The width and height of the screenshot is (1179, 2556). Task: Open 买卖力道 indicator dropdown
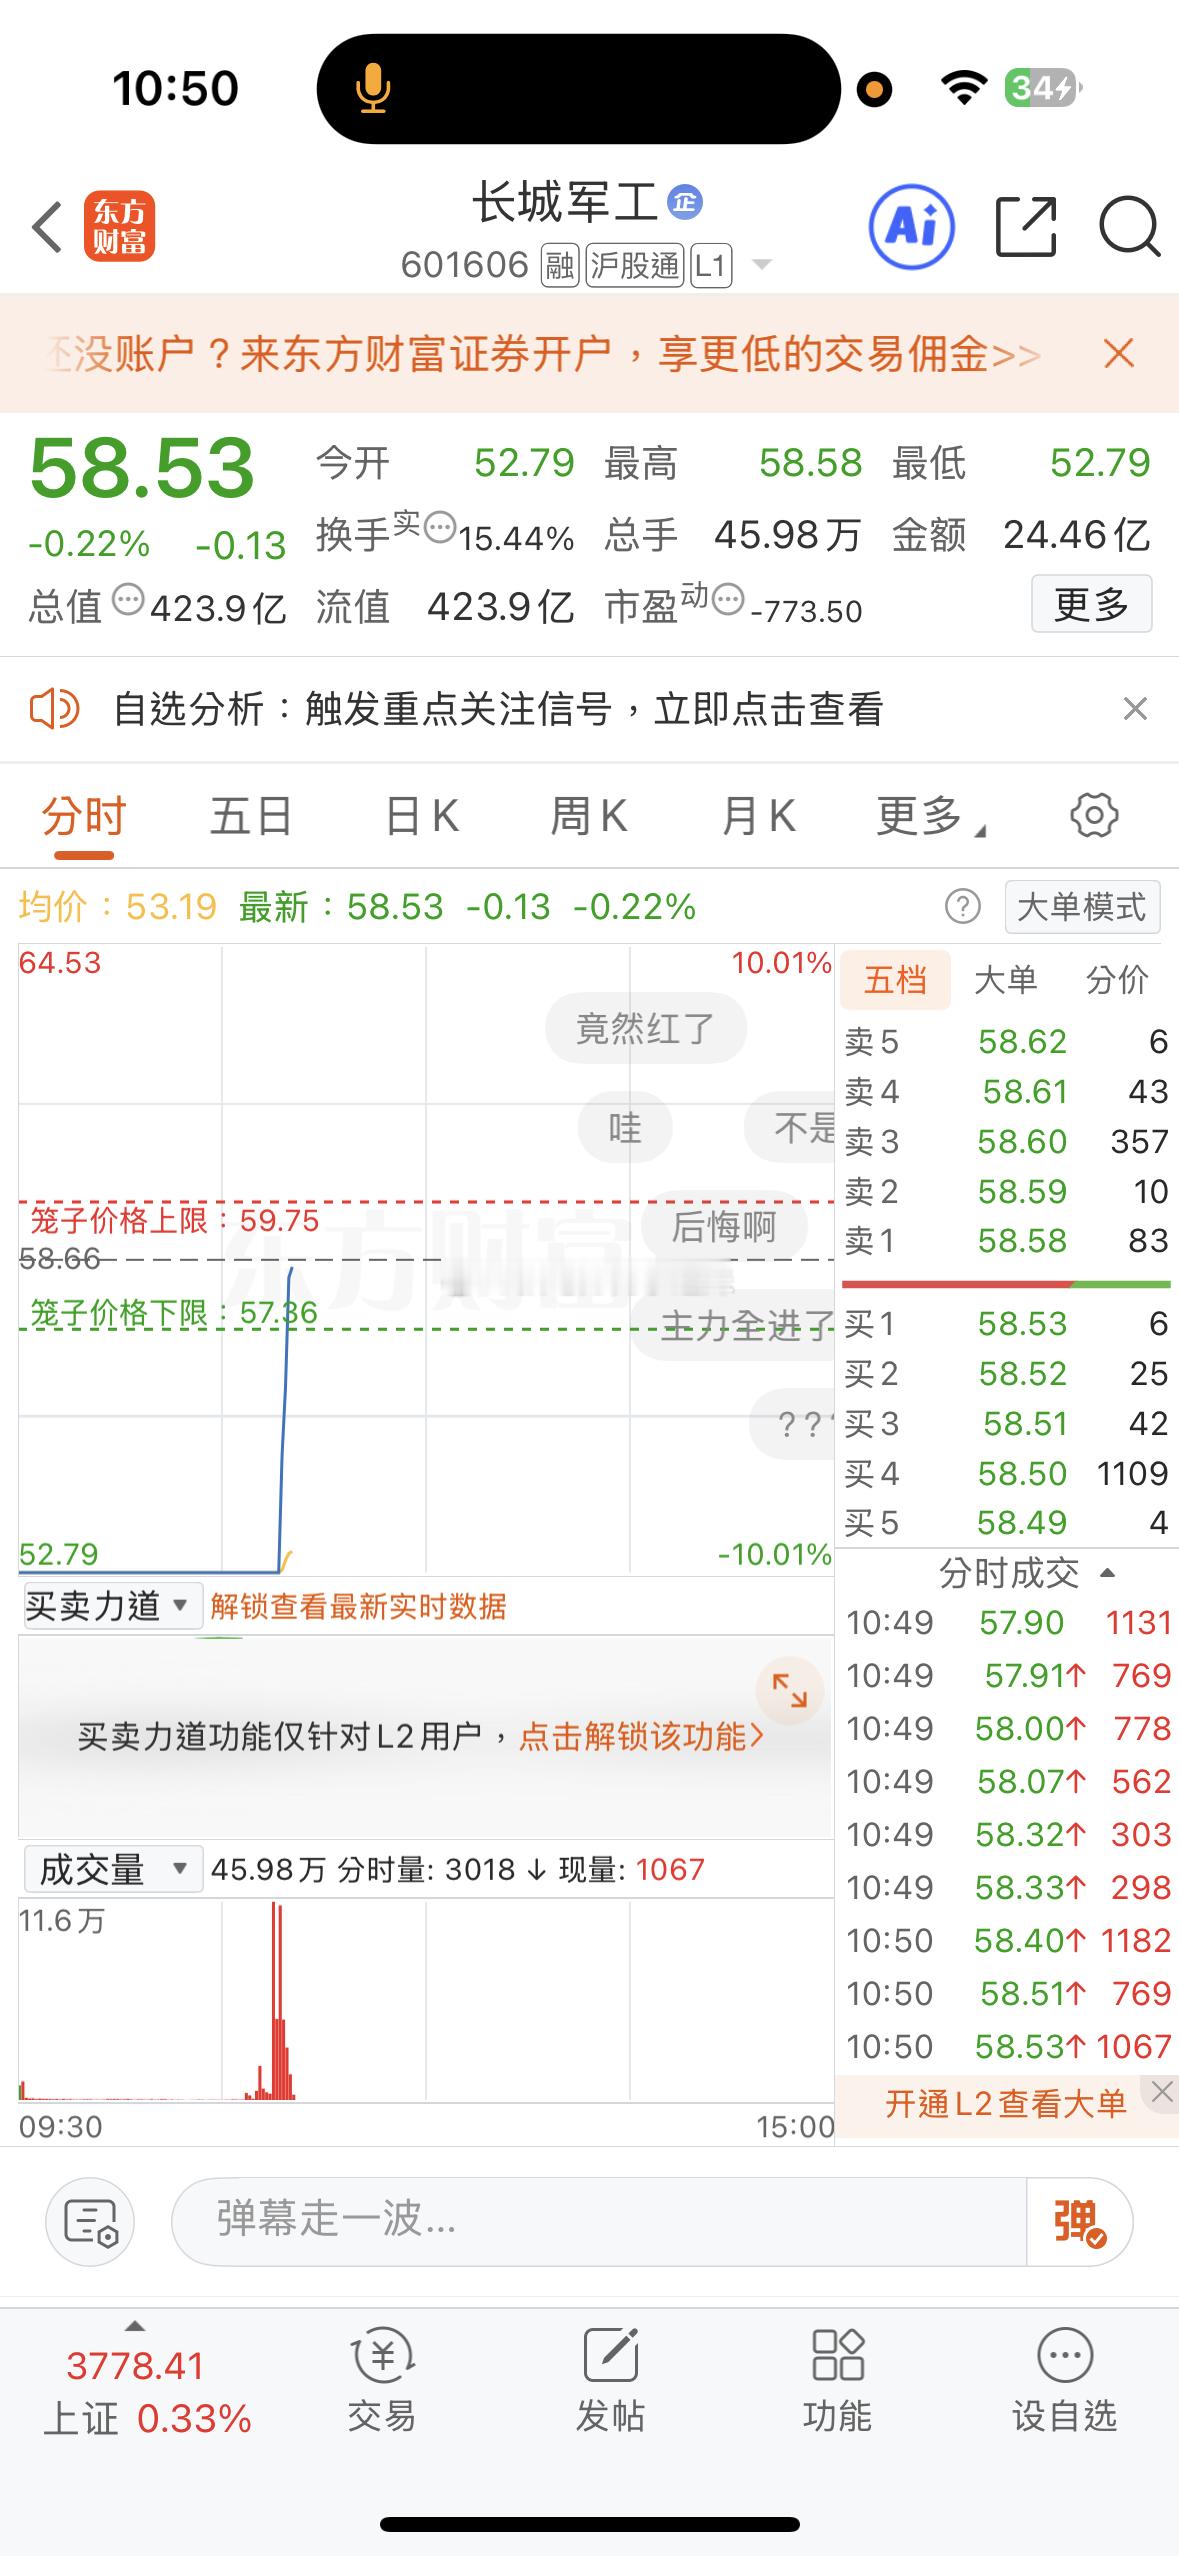pos(111,1606)
